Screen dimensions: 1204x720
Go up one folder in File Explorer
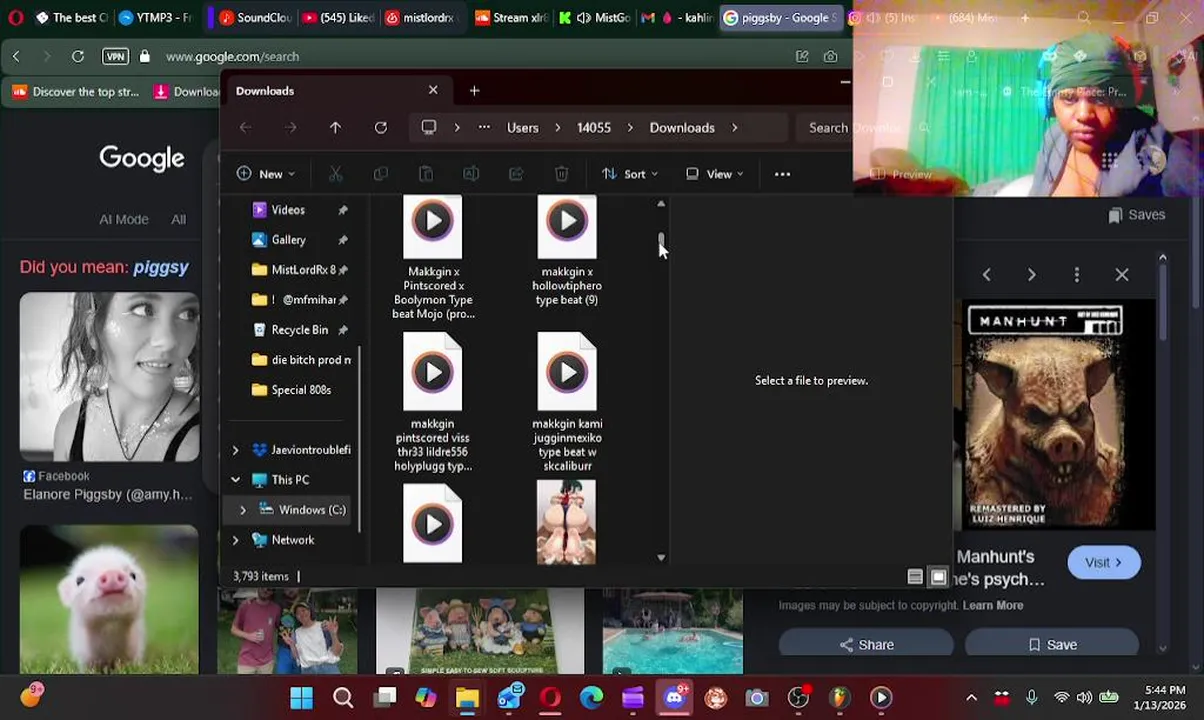click(x=335, y=128)
